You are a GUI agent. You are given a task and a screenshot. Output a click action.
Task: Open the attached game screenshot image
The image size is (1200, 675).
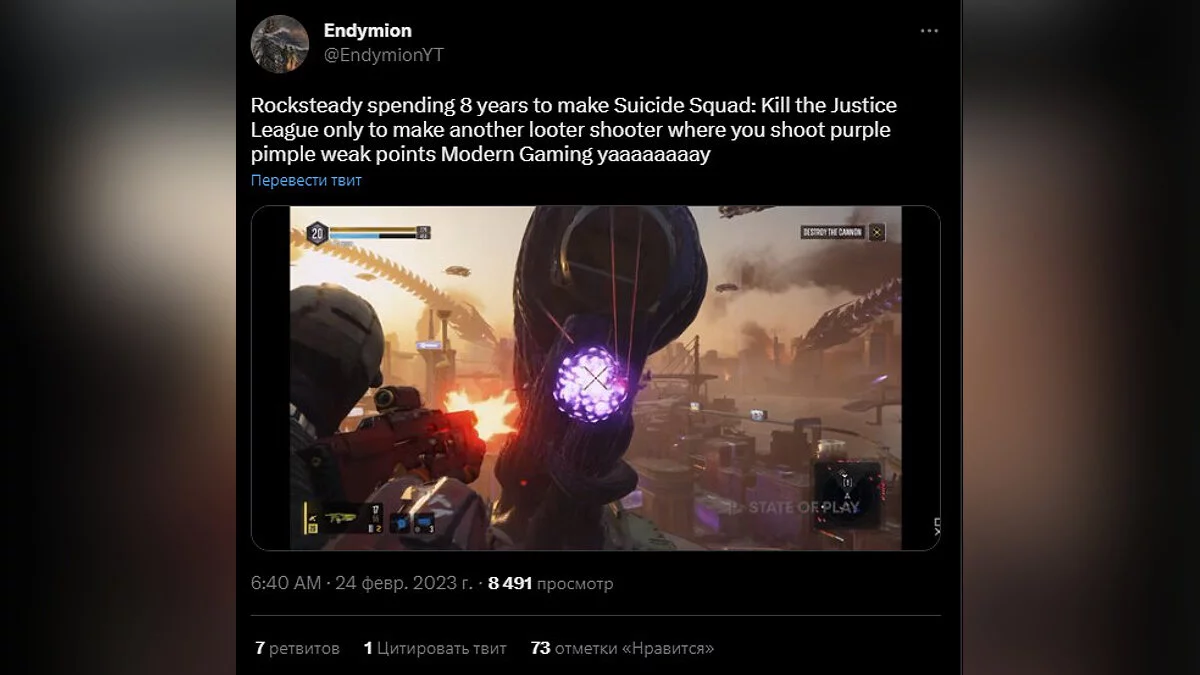[x=595, y=378]
